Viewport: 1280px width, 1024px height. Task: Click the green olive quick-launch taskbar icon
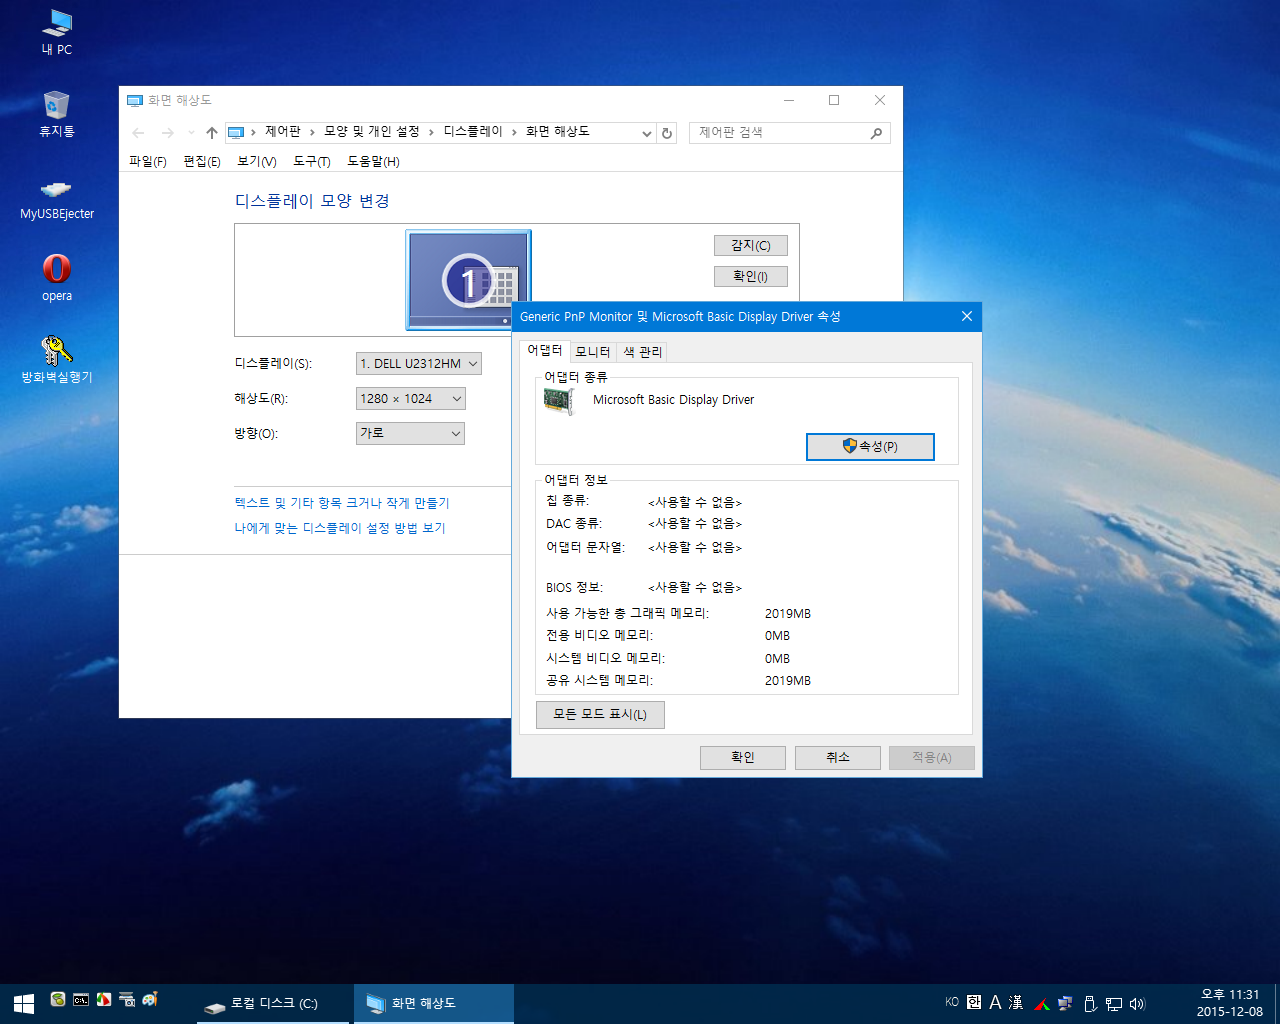[58, 999]
